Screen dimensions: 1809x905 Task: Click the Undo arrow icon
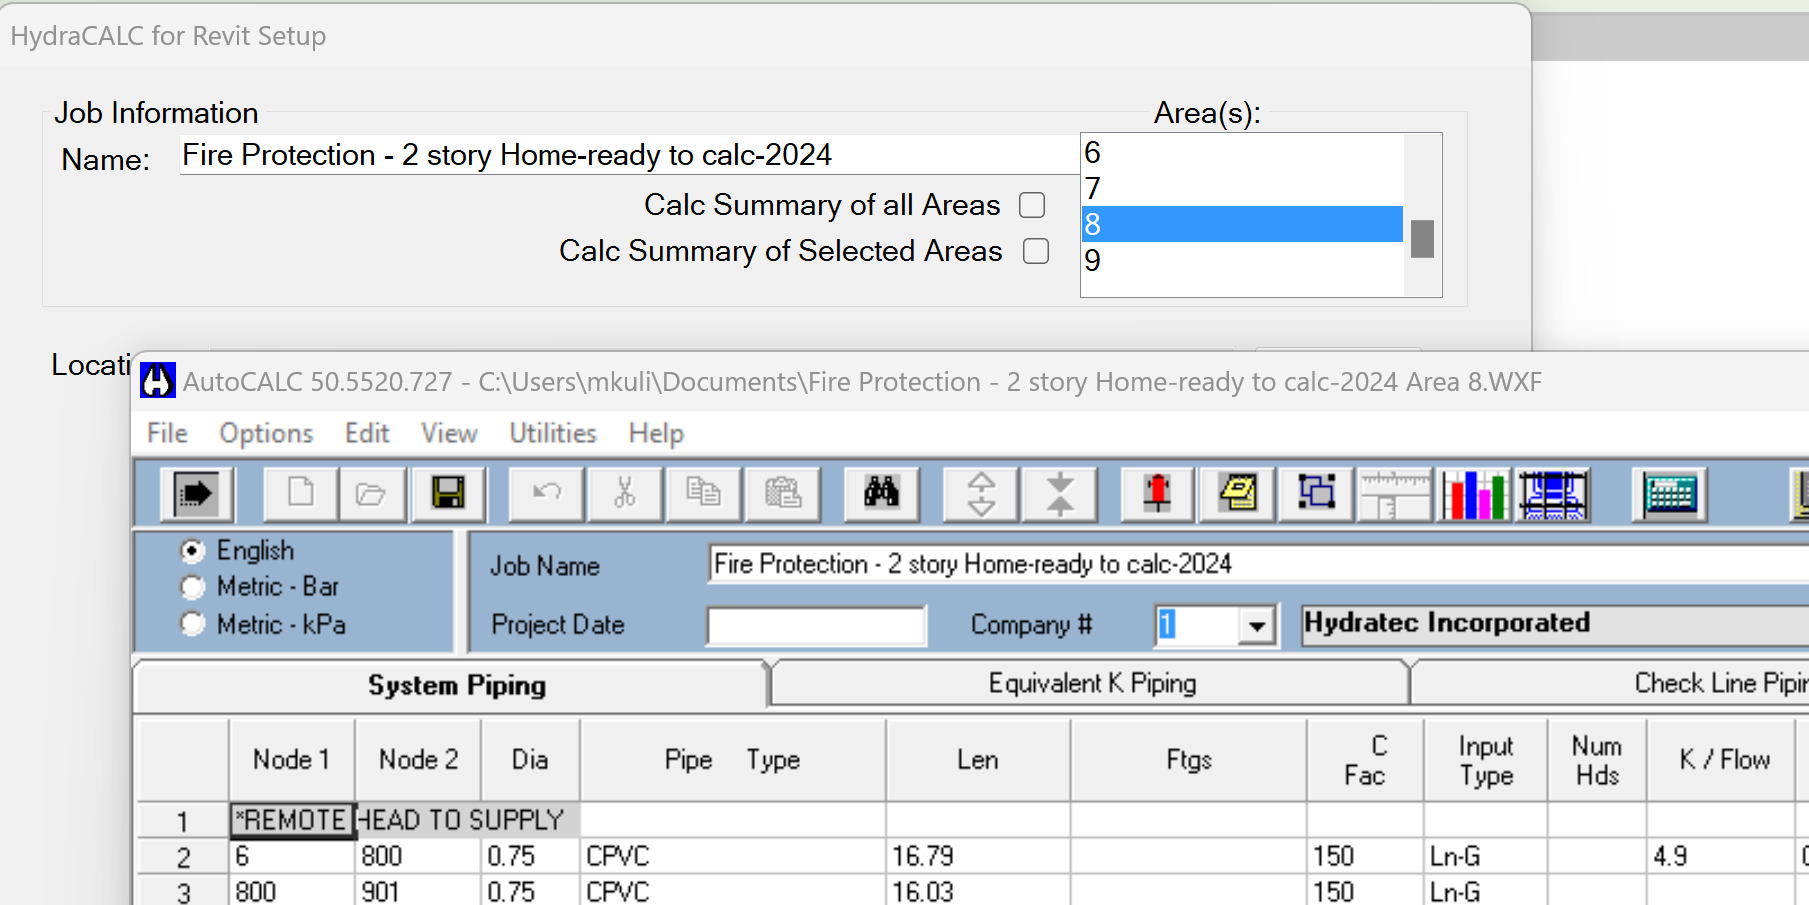[547, 493]
